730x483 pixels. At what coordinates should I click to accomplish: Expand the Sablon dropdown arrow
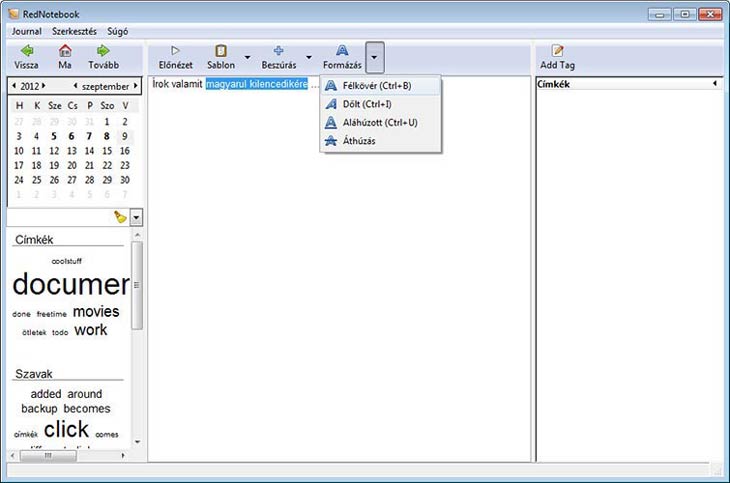[247, 58]
